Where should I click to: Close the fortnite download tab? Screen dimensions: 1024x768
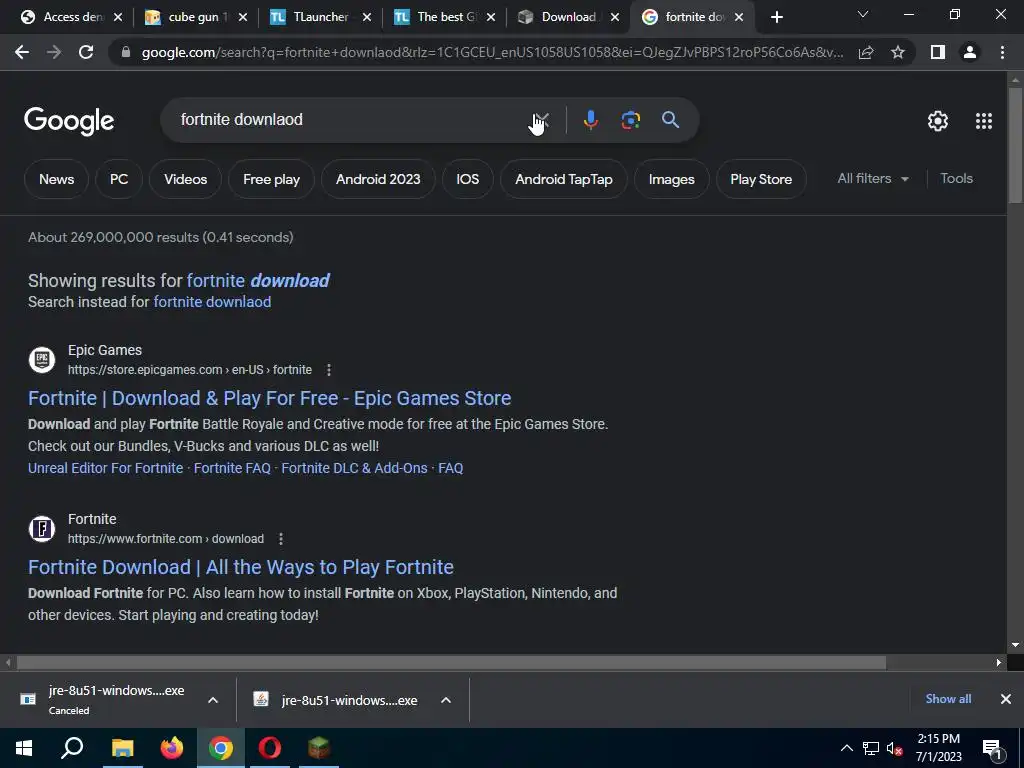[x=739, y=18]
